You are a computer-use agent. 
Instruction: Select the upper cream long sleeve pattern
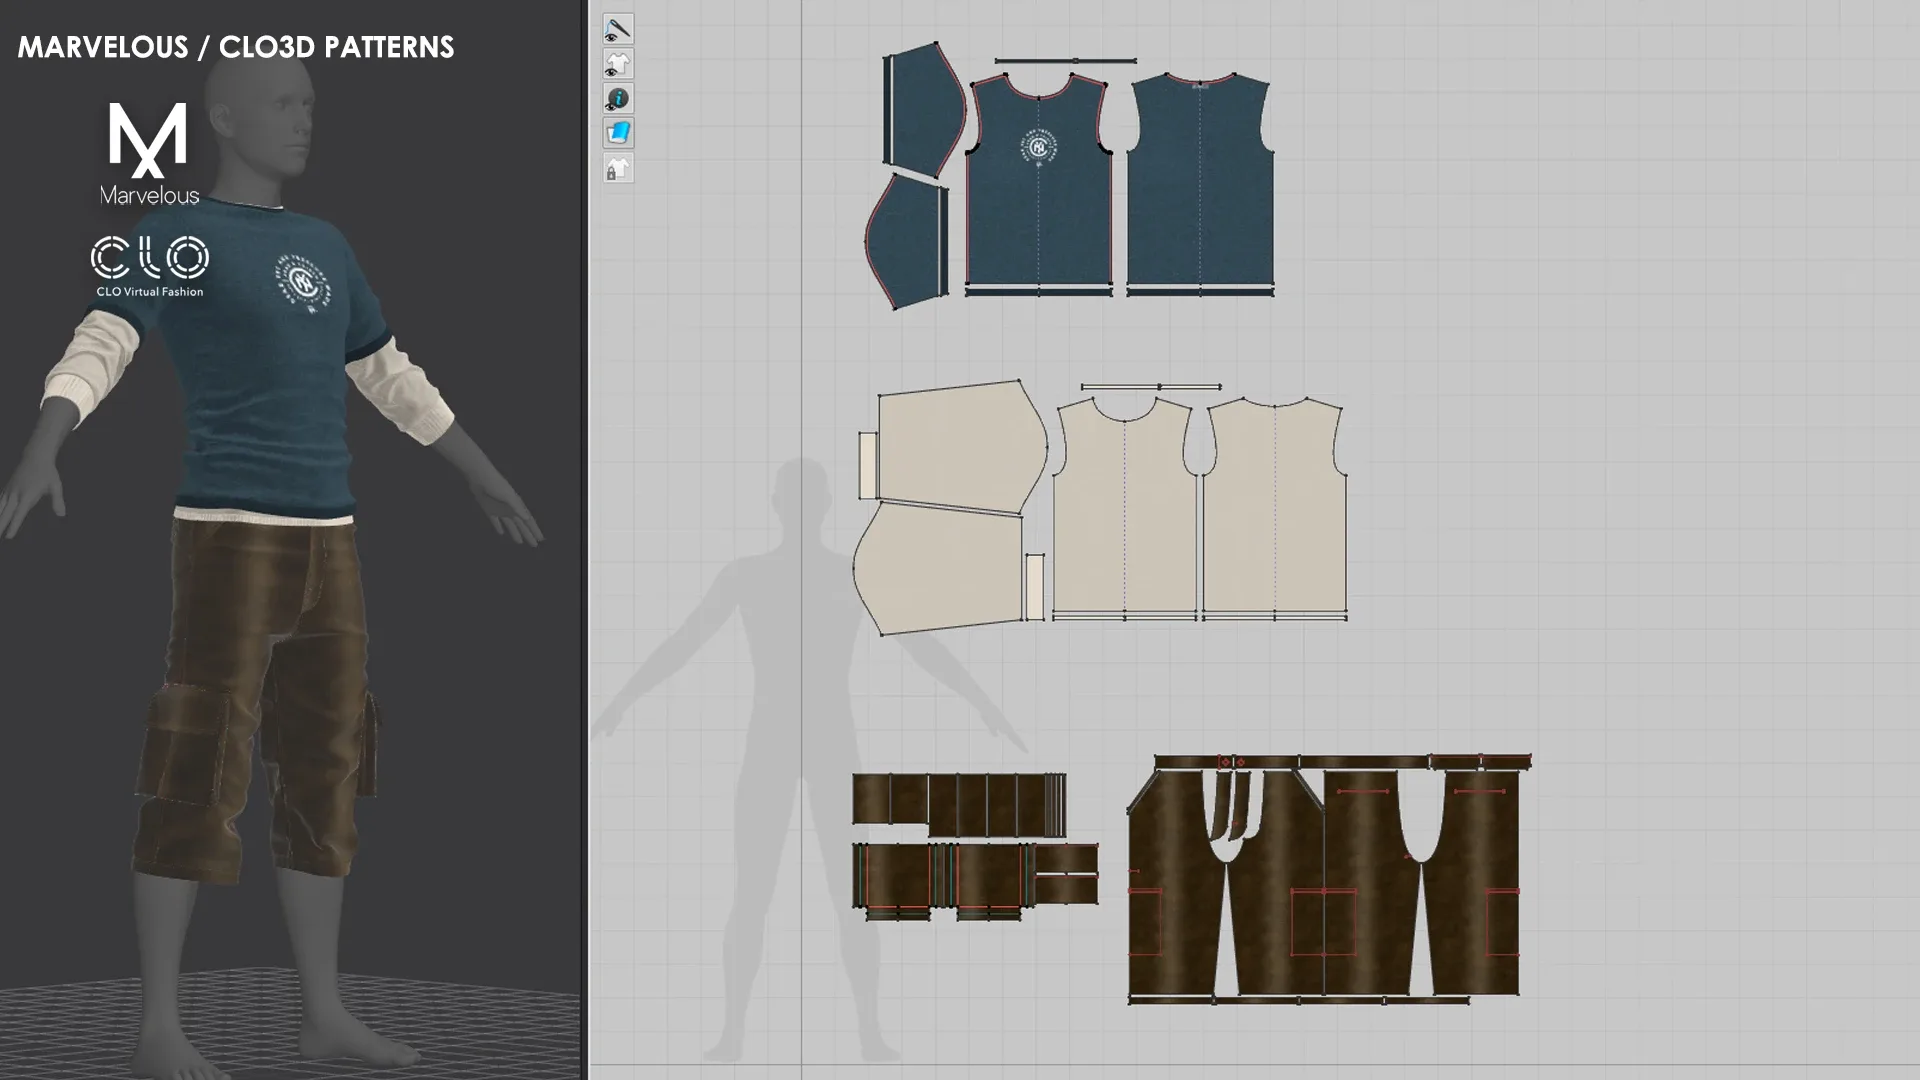[x=962, y=446]
